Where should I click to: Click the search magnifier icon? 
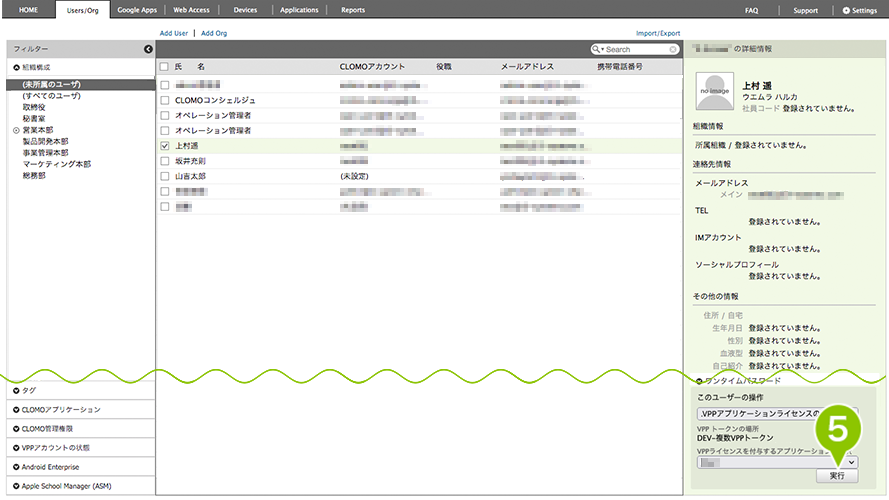[597, 49]
